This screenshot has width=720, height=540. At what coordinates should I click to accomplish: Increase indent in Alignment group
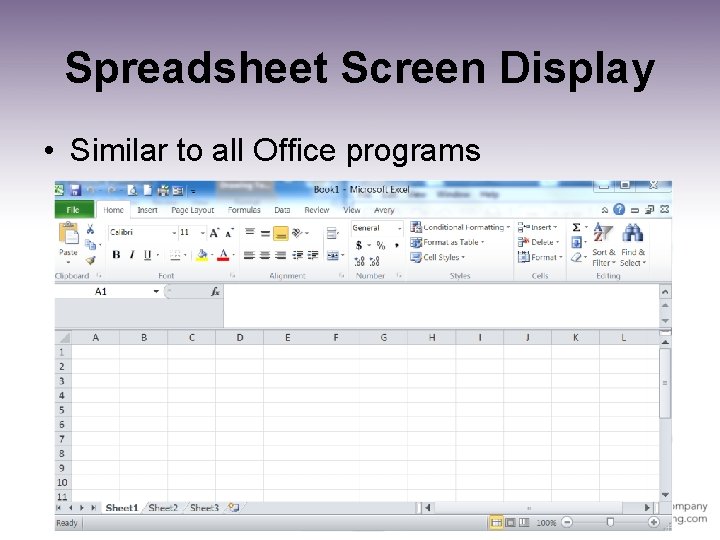point(313,255)
